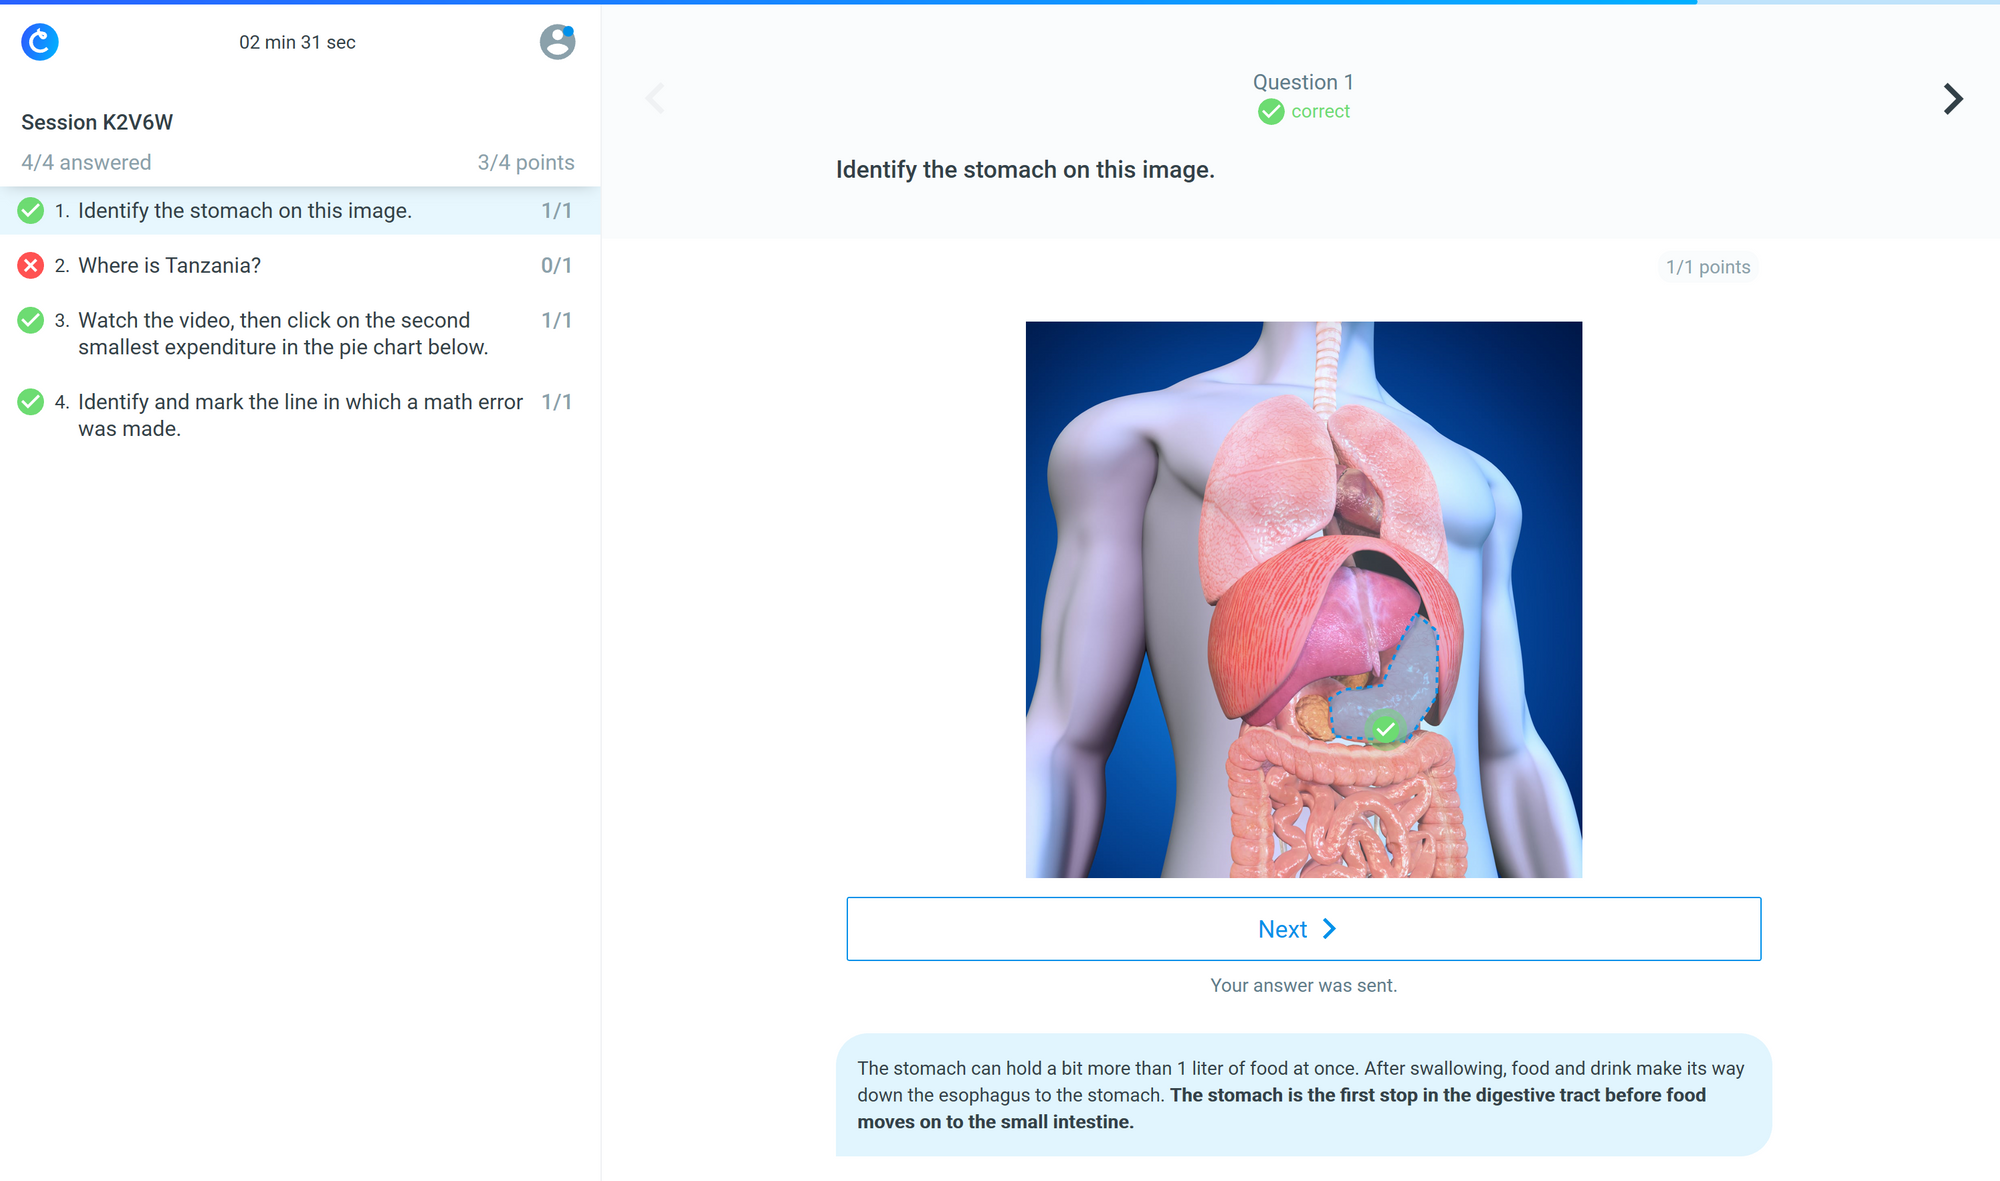
Task: Select question 1 about the stomach
Action: pos(245,211)
